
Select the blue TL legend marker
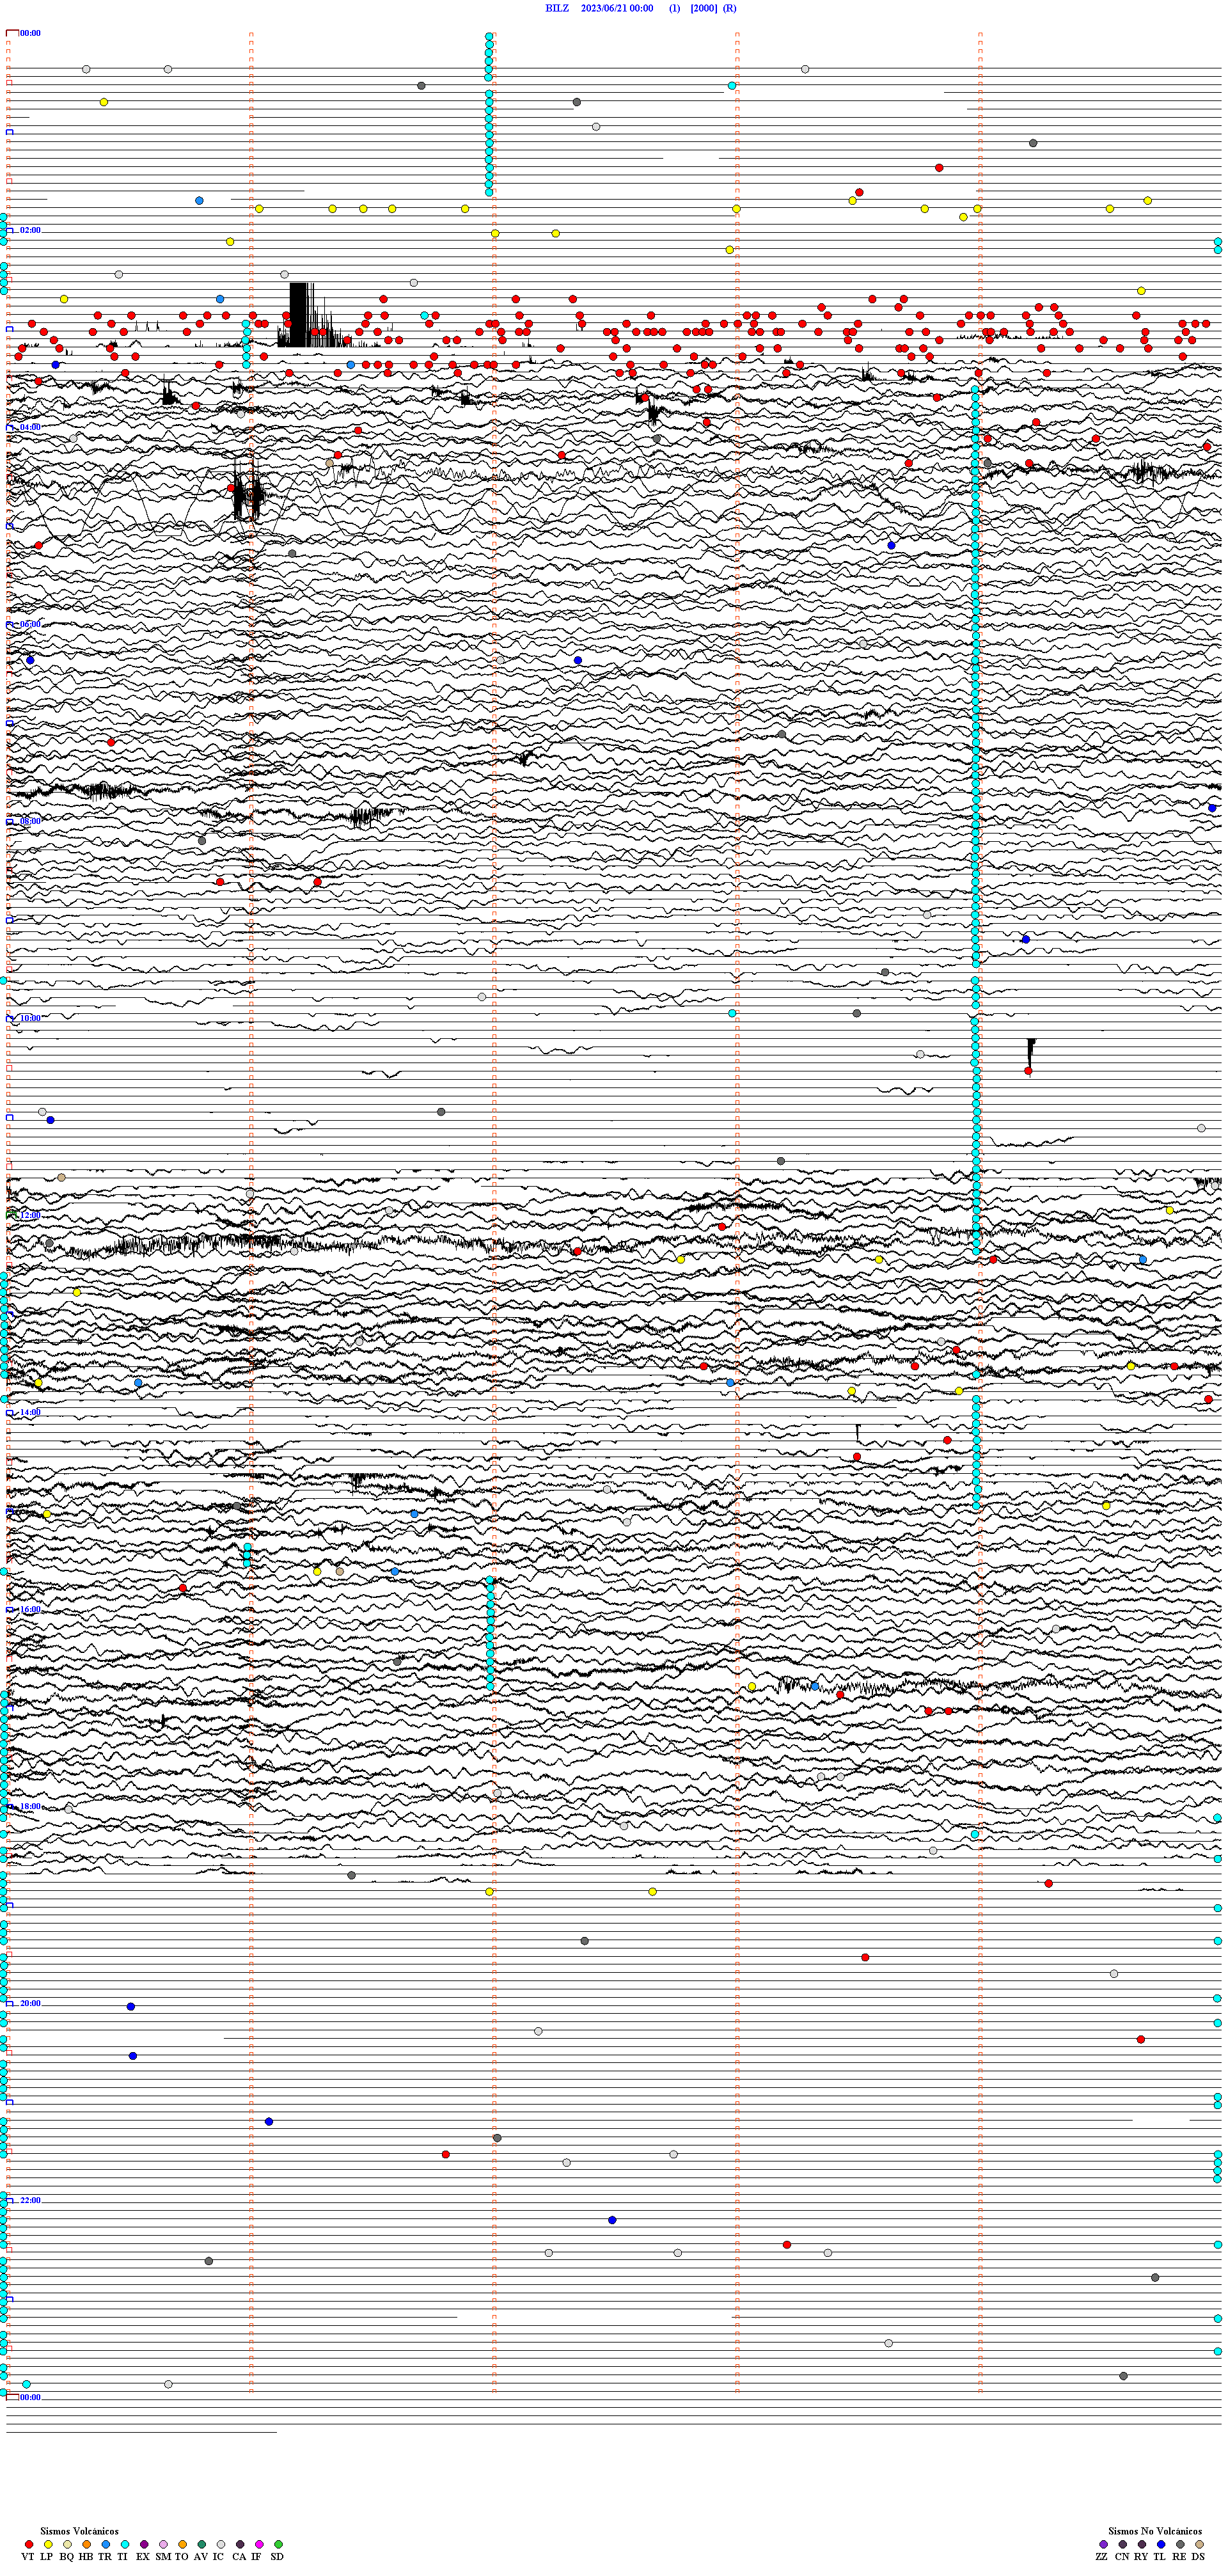point(1161,2544)
